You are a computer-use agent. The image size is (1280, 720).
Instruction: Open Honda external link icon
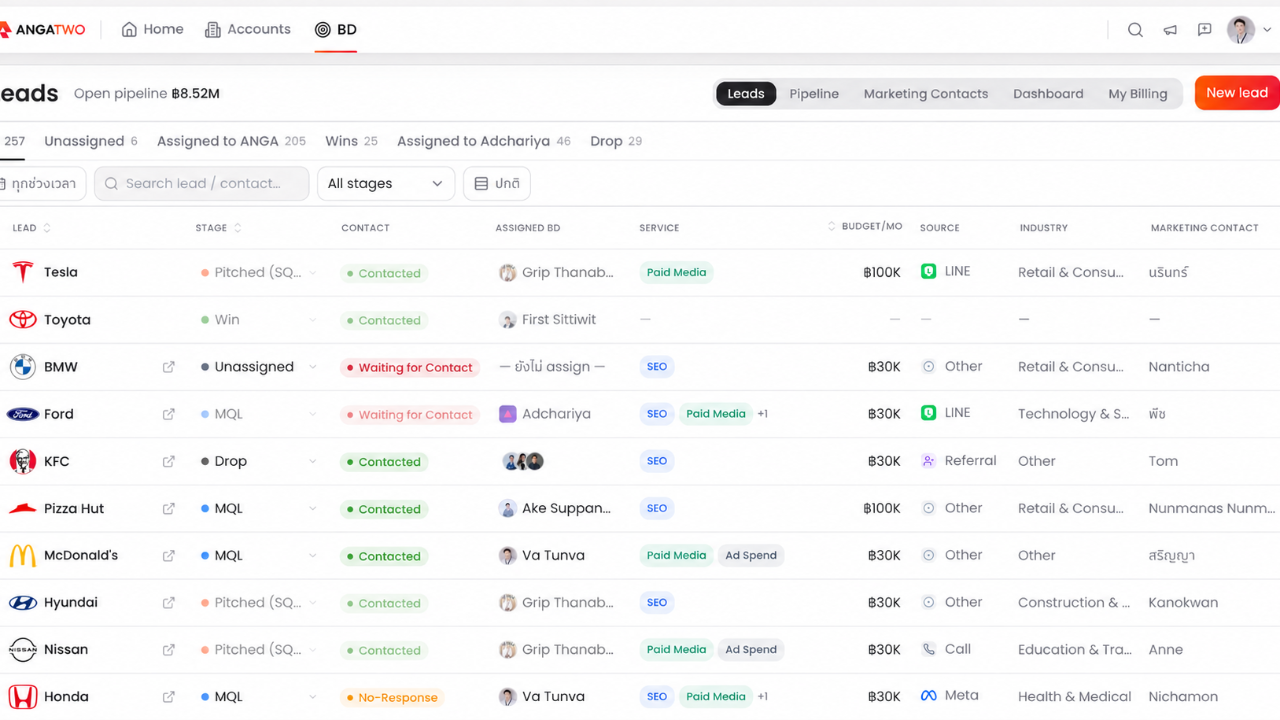pyautogui.click(x=169, y=697)
